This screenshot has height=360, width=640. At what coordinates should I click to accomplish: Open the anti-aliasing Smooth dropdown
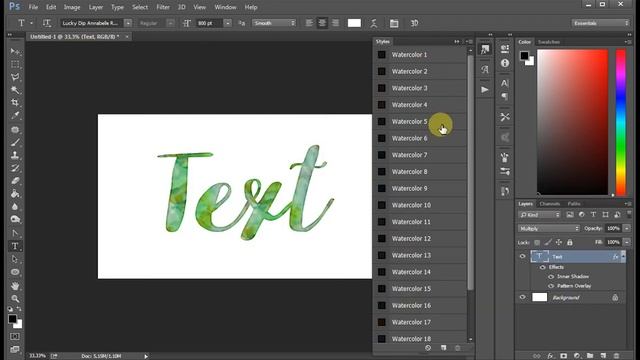point(274,23)
